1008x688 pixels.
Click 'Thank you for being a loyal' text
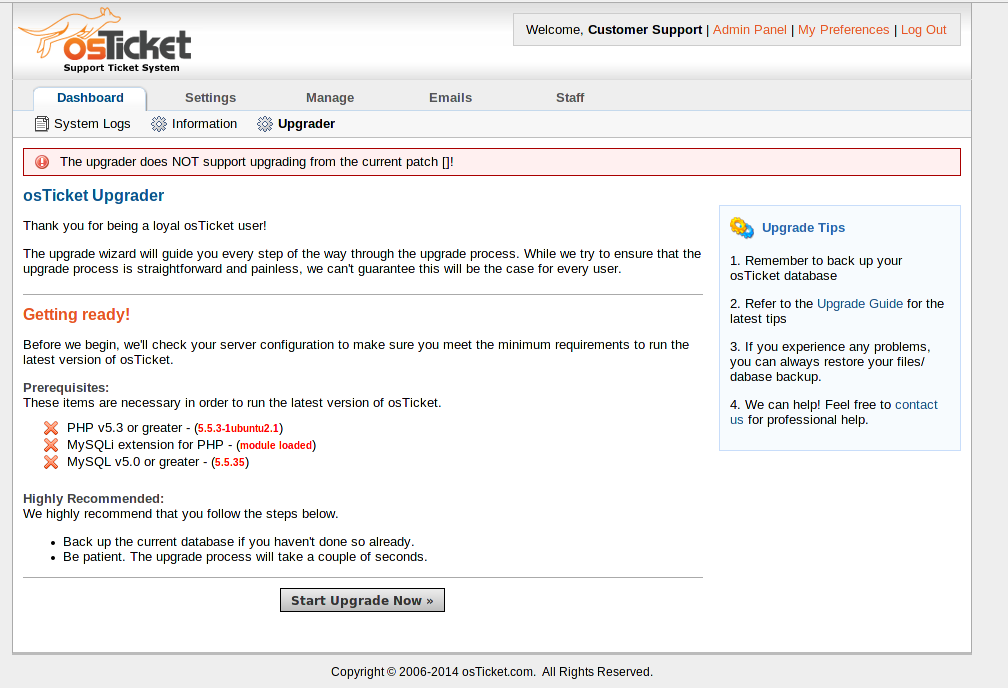point(145,226)
